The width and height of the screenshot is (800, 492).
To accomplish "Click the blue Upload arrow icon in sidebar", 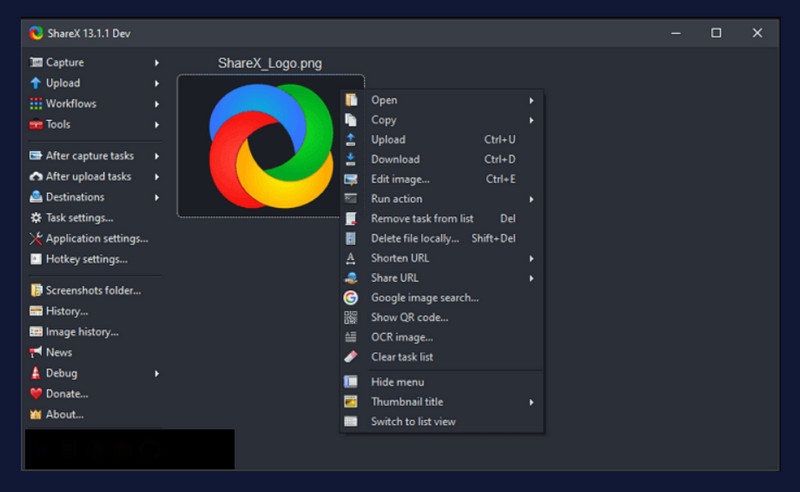I will coord(36,83).
